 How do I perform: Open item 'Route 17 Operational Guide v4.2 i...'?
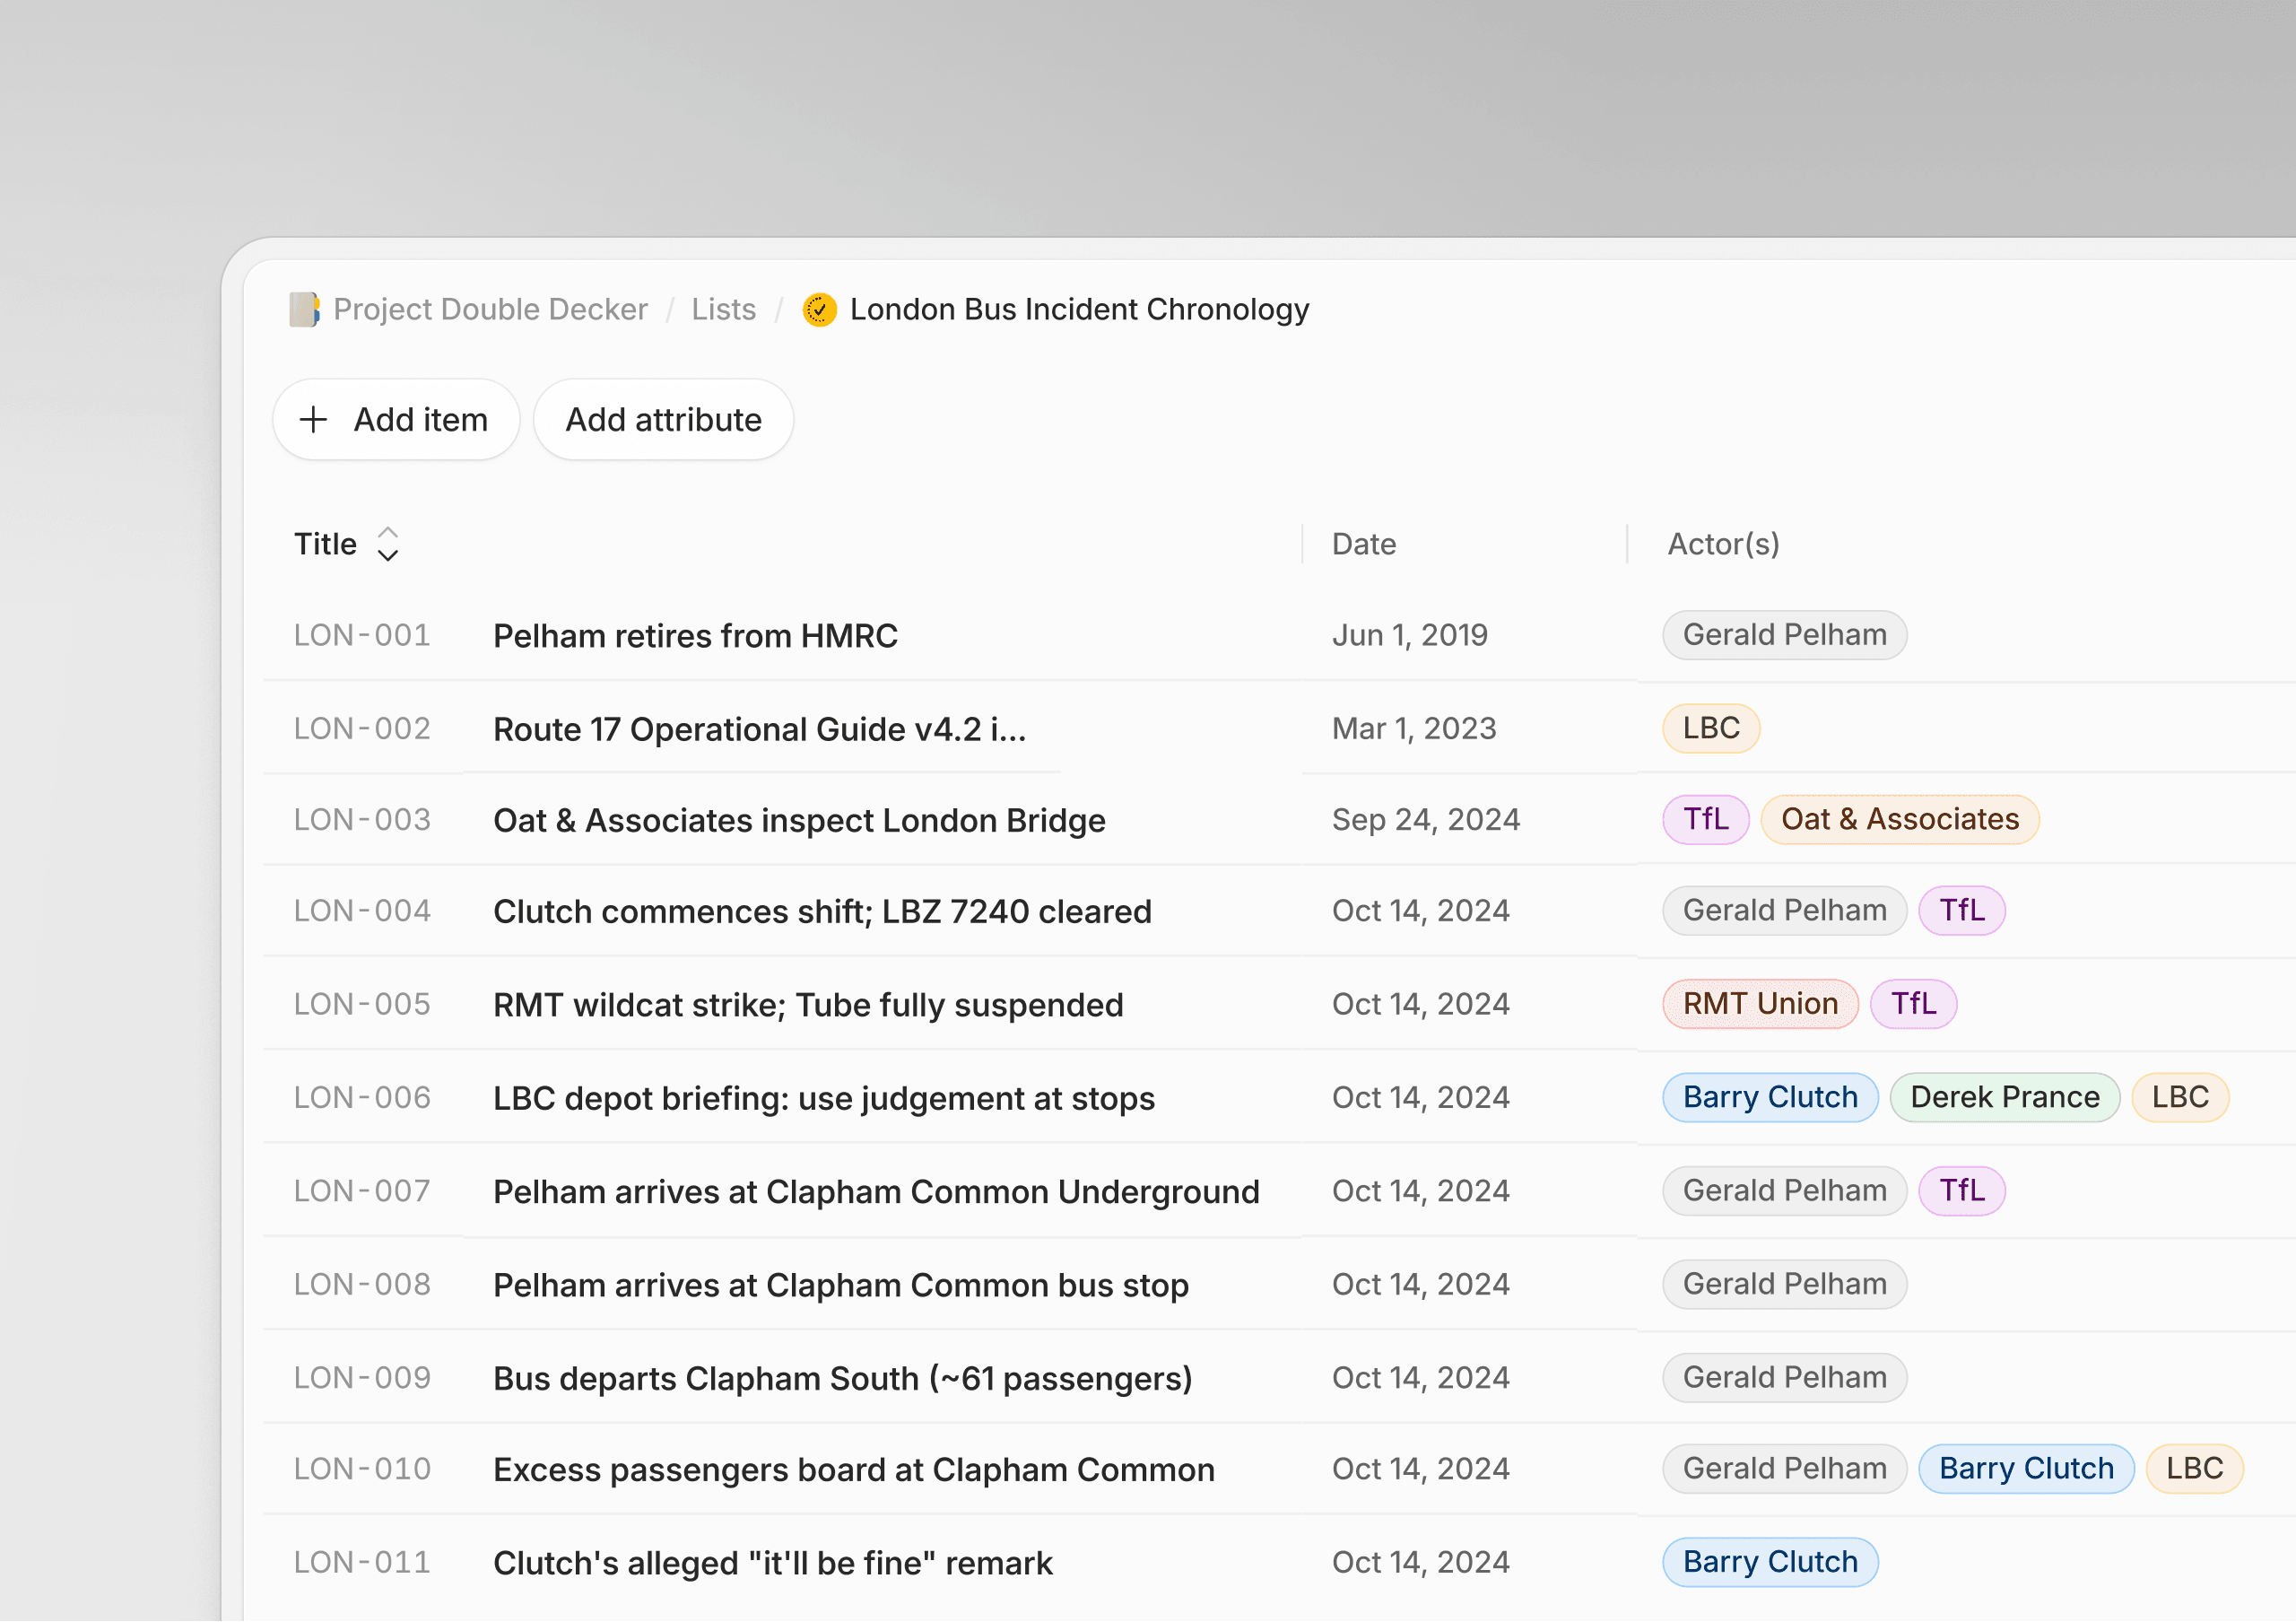pos(760,729)
